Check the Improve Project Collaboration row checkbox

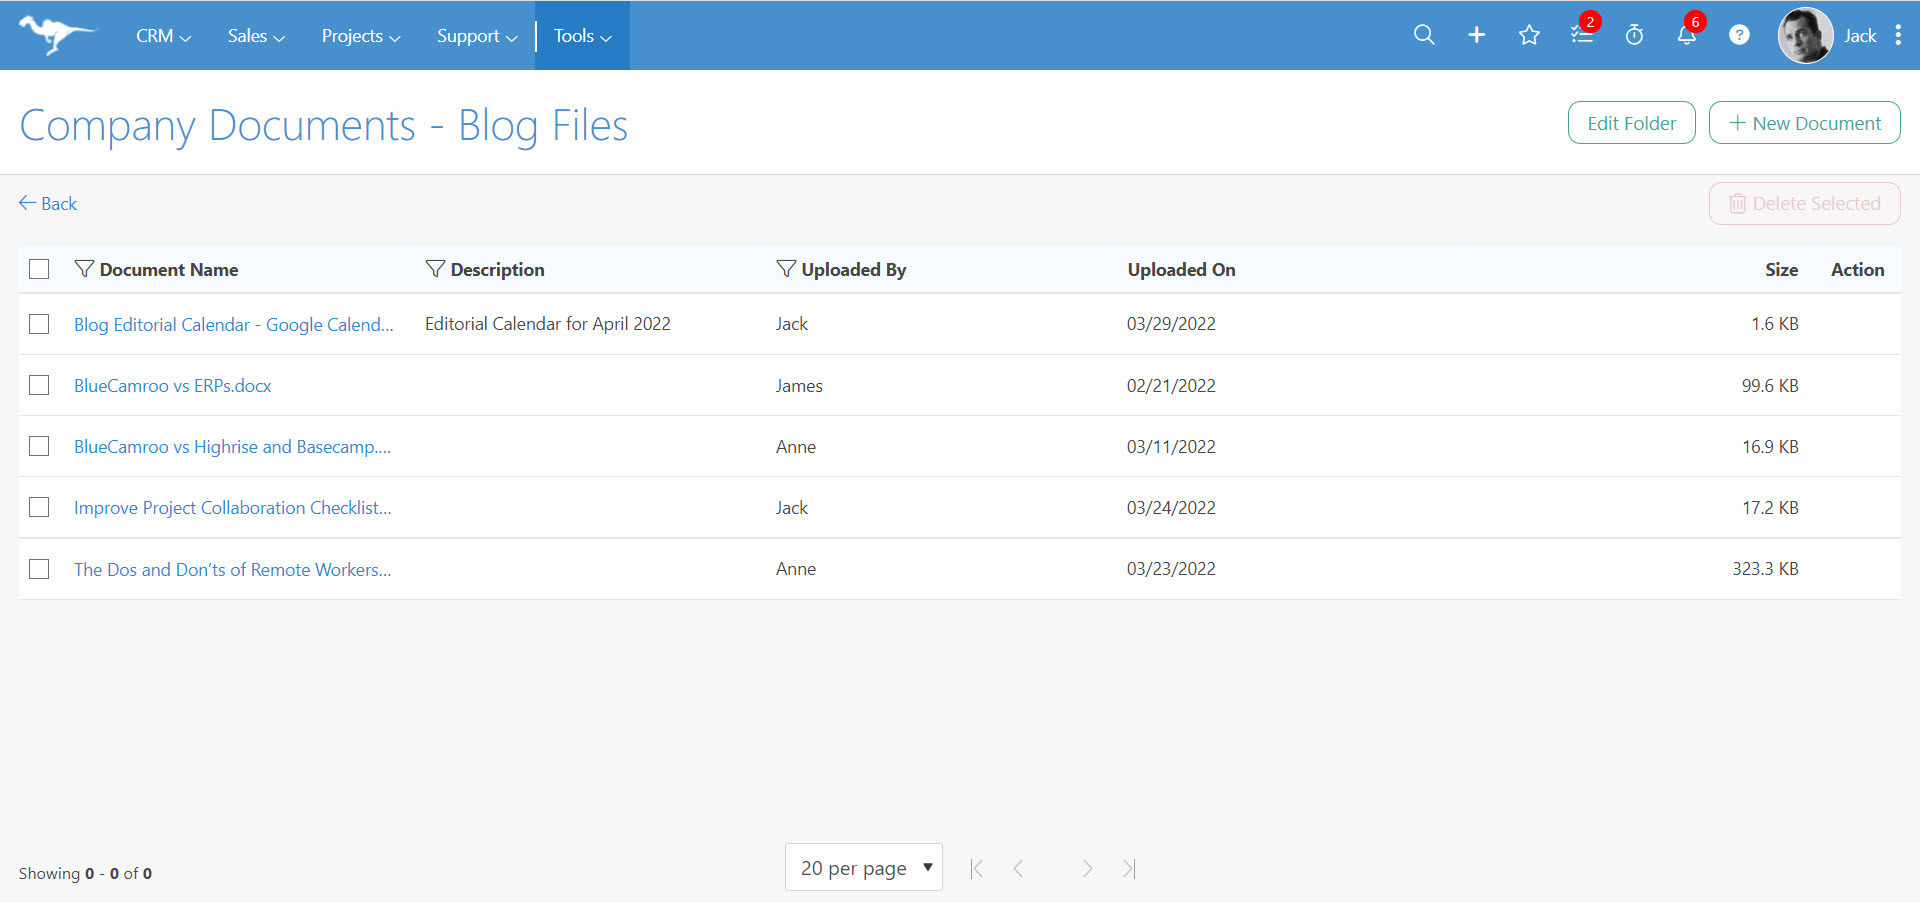39,507
